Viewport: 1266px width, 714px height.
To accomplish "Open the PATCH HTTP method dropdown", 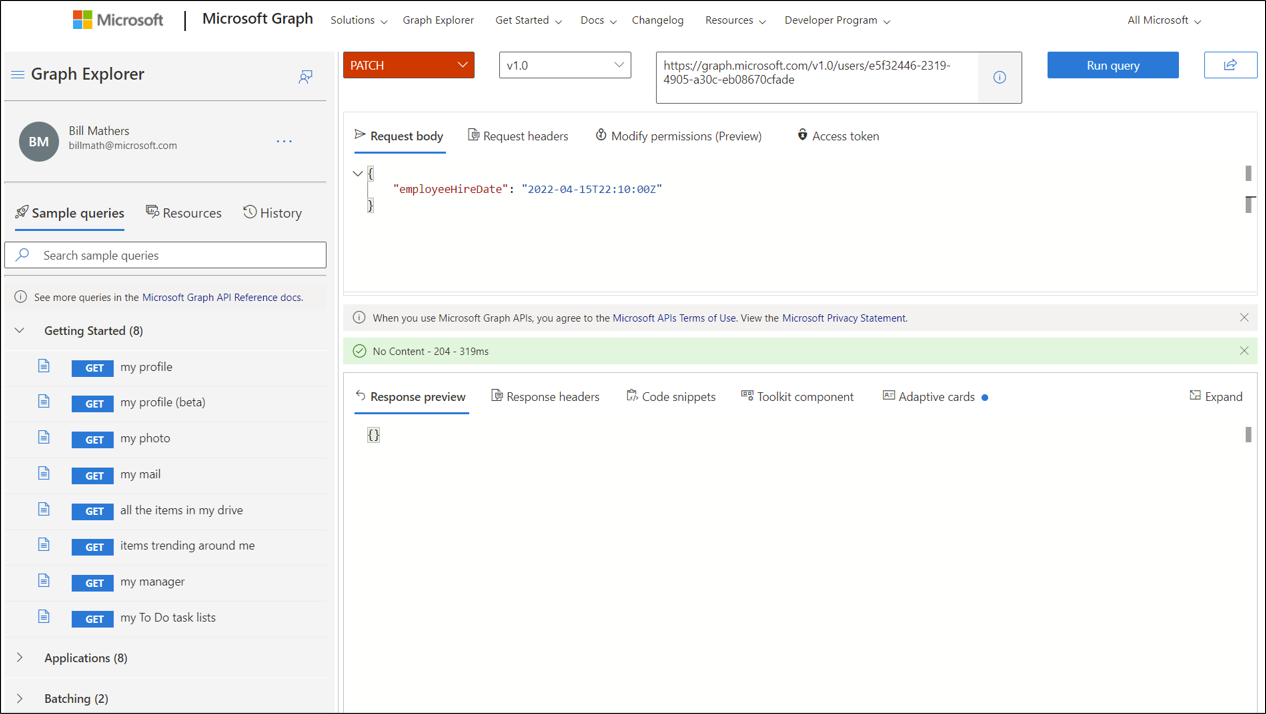I will point(408,65).
